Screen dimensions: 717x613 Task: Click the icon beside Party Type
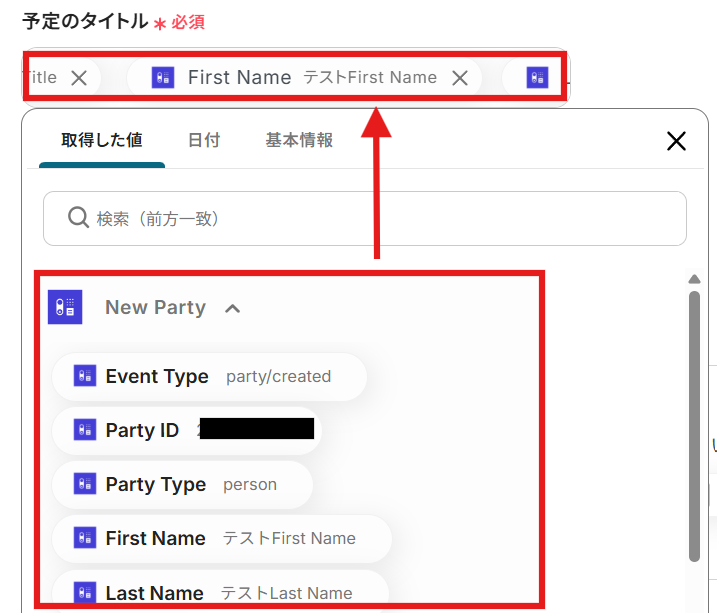coord(85,485)
